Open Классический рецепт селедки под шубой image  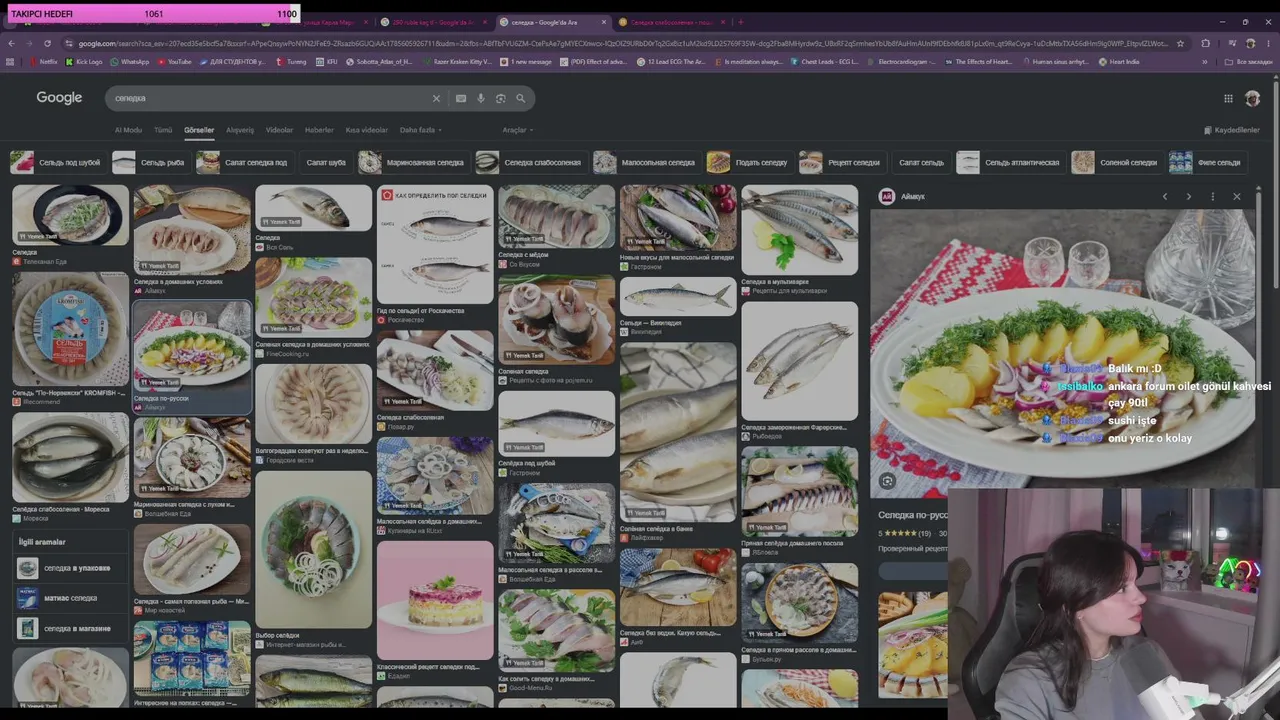tap(435, 600)
